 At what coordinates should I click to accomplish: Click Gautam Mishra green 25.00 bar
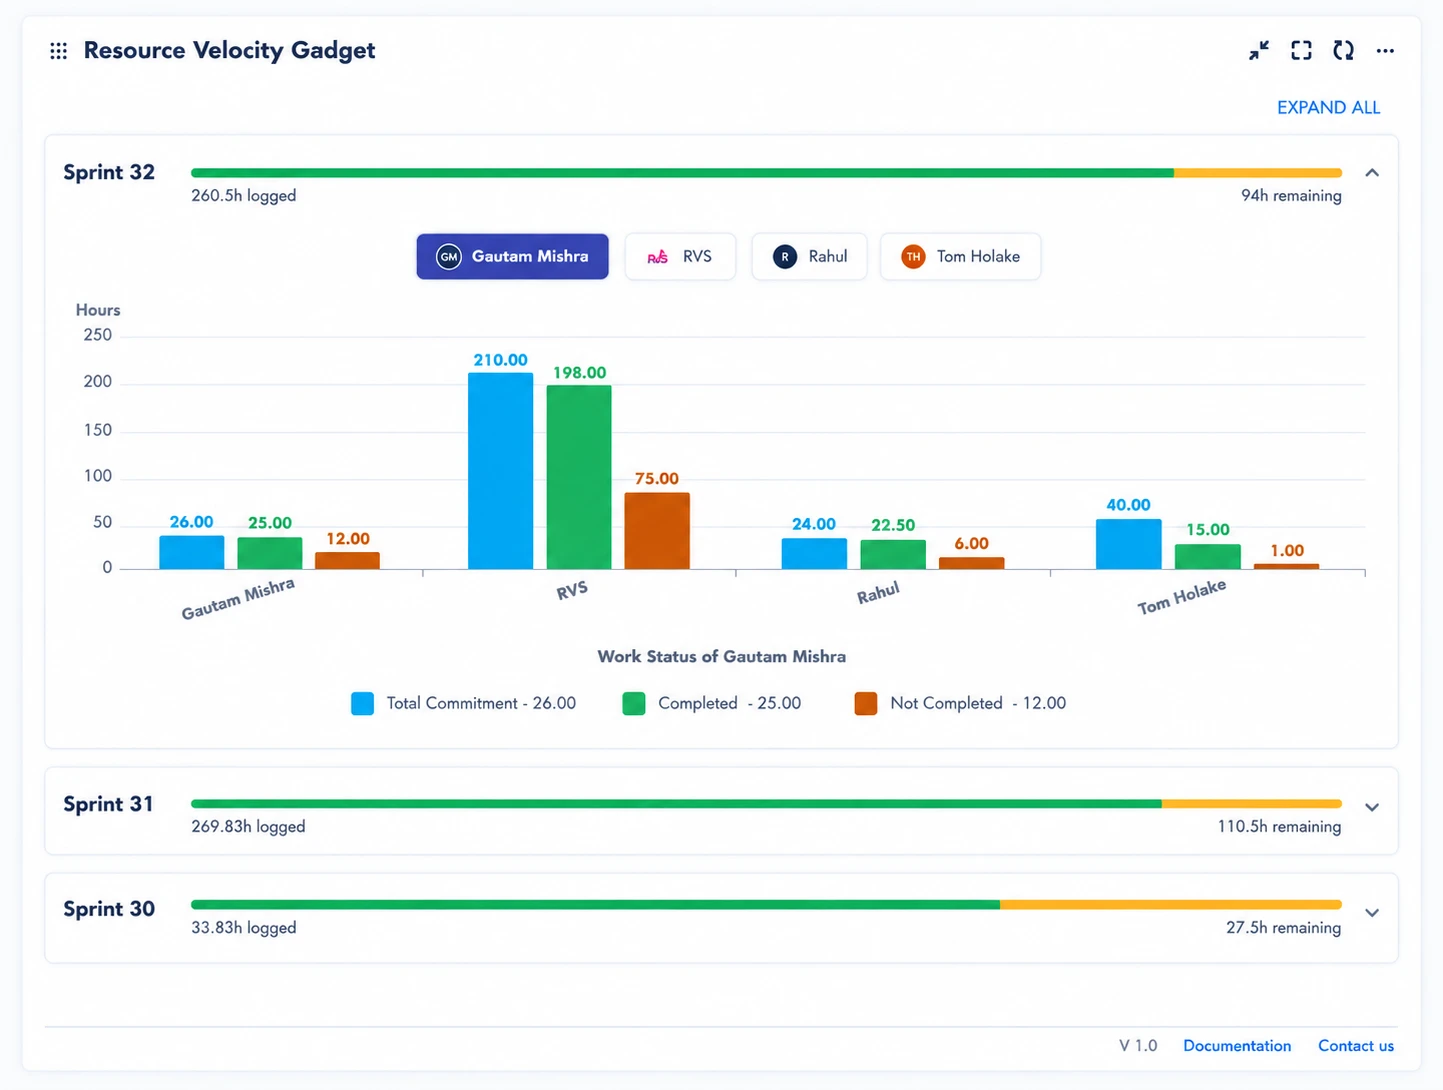pos(270,553)
